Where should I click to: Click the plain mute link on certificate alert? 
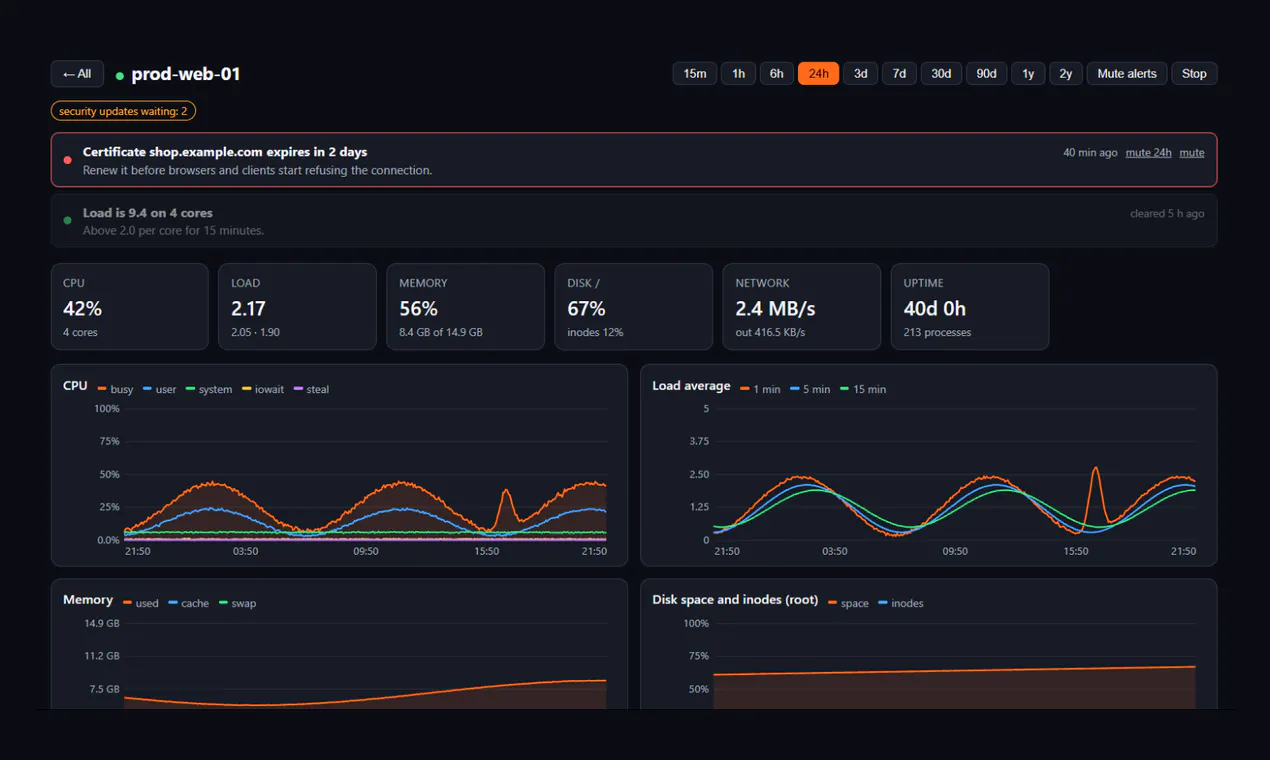point(1192,153)
